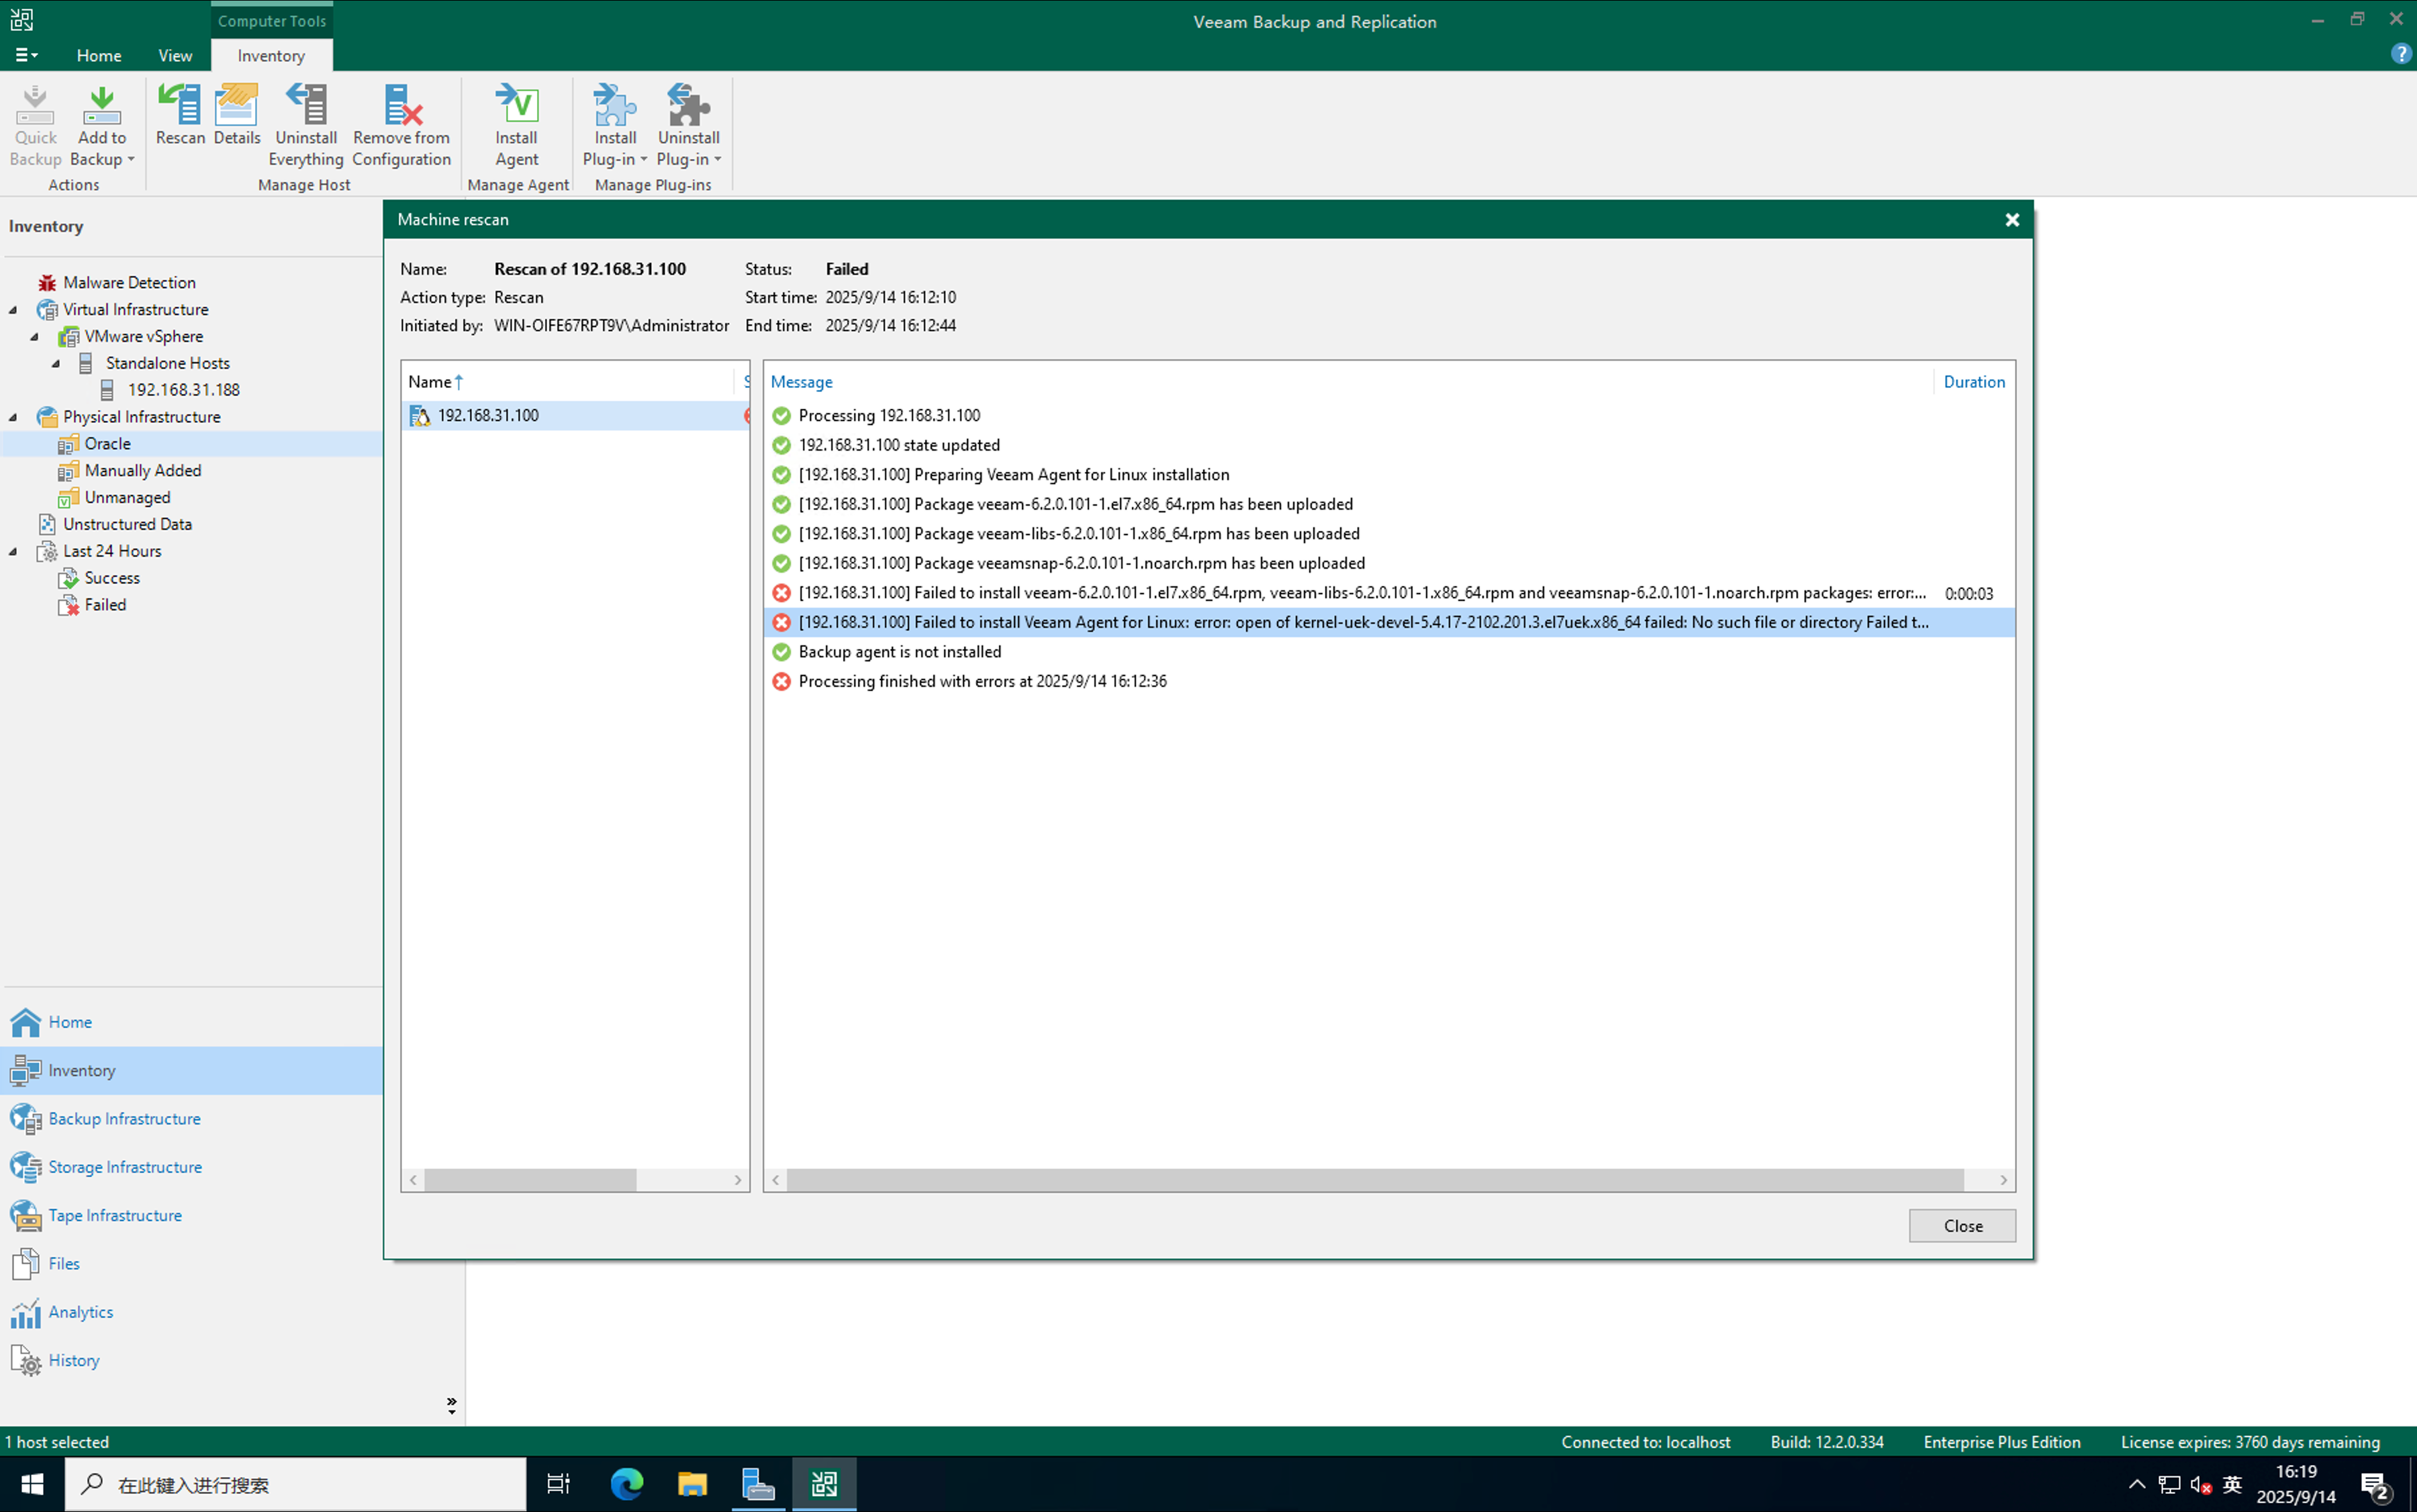The image size is (2417, 1512).
Task: Open Backup Infrastructure navigation pane
Action: (124, 1118)
